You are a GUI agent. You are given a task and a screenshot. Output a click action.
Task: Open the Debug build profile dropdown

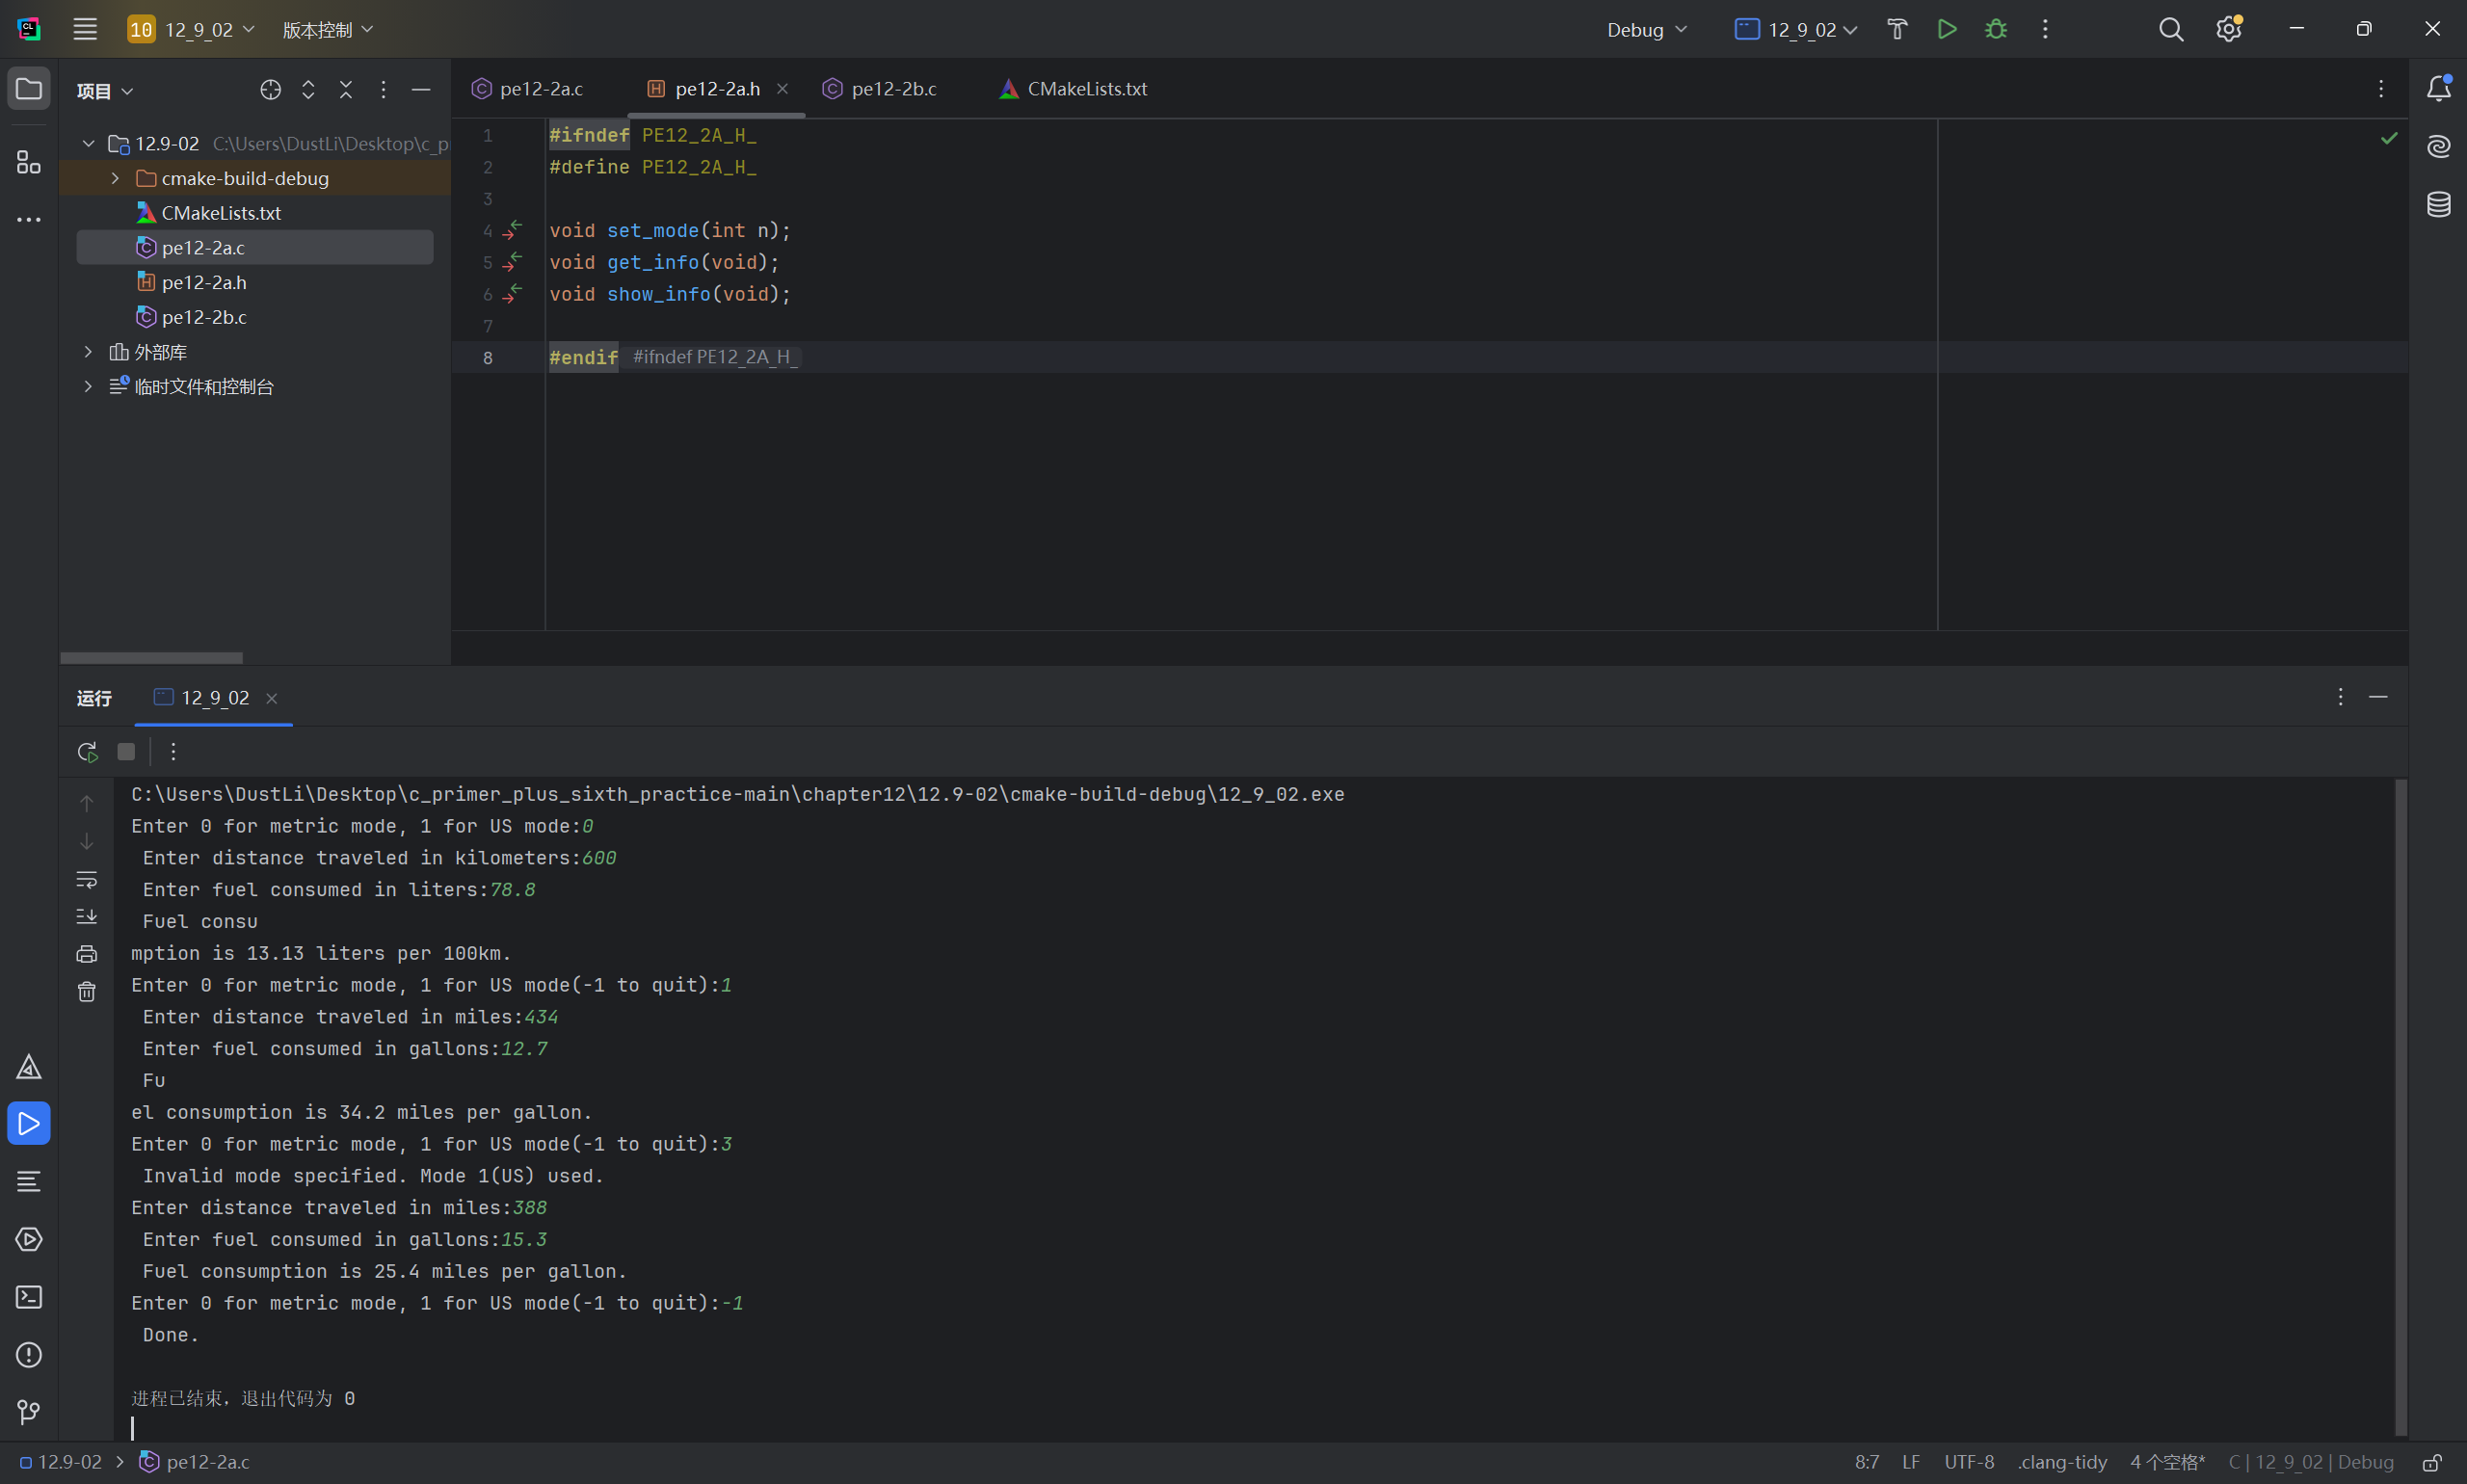click(1646, 30)
